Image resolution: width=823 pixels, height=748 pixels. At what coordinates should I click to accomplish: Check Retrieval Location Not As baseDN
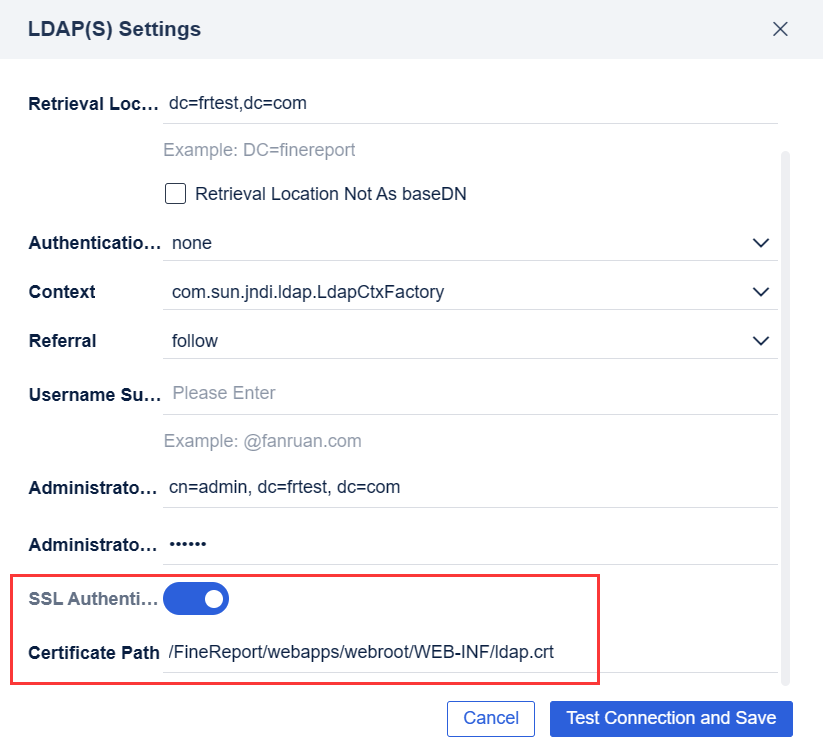pyautogui.click(x=175, y=193)
